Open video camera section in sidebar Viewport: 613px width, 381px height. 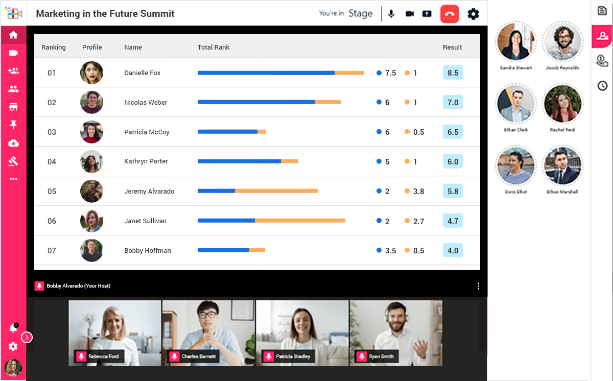pyautogui.click(x=13, y=53)
